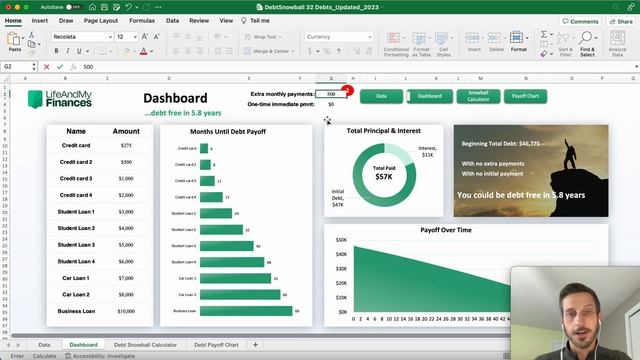The height and width of the screenshot is (360, 640).
Task: Open Format as Table
Action: 421,44
